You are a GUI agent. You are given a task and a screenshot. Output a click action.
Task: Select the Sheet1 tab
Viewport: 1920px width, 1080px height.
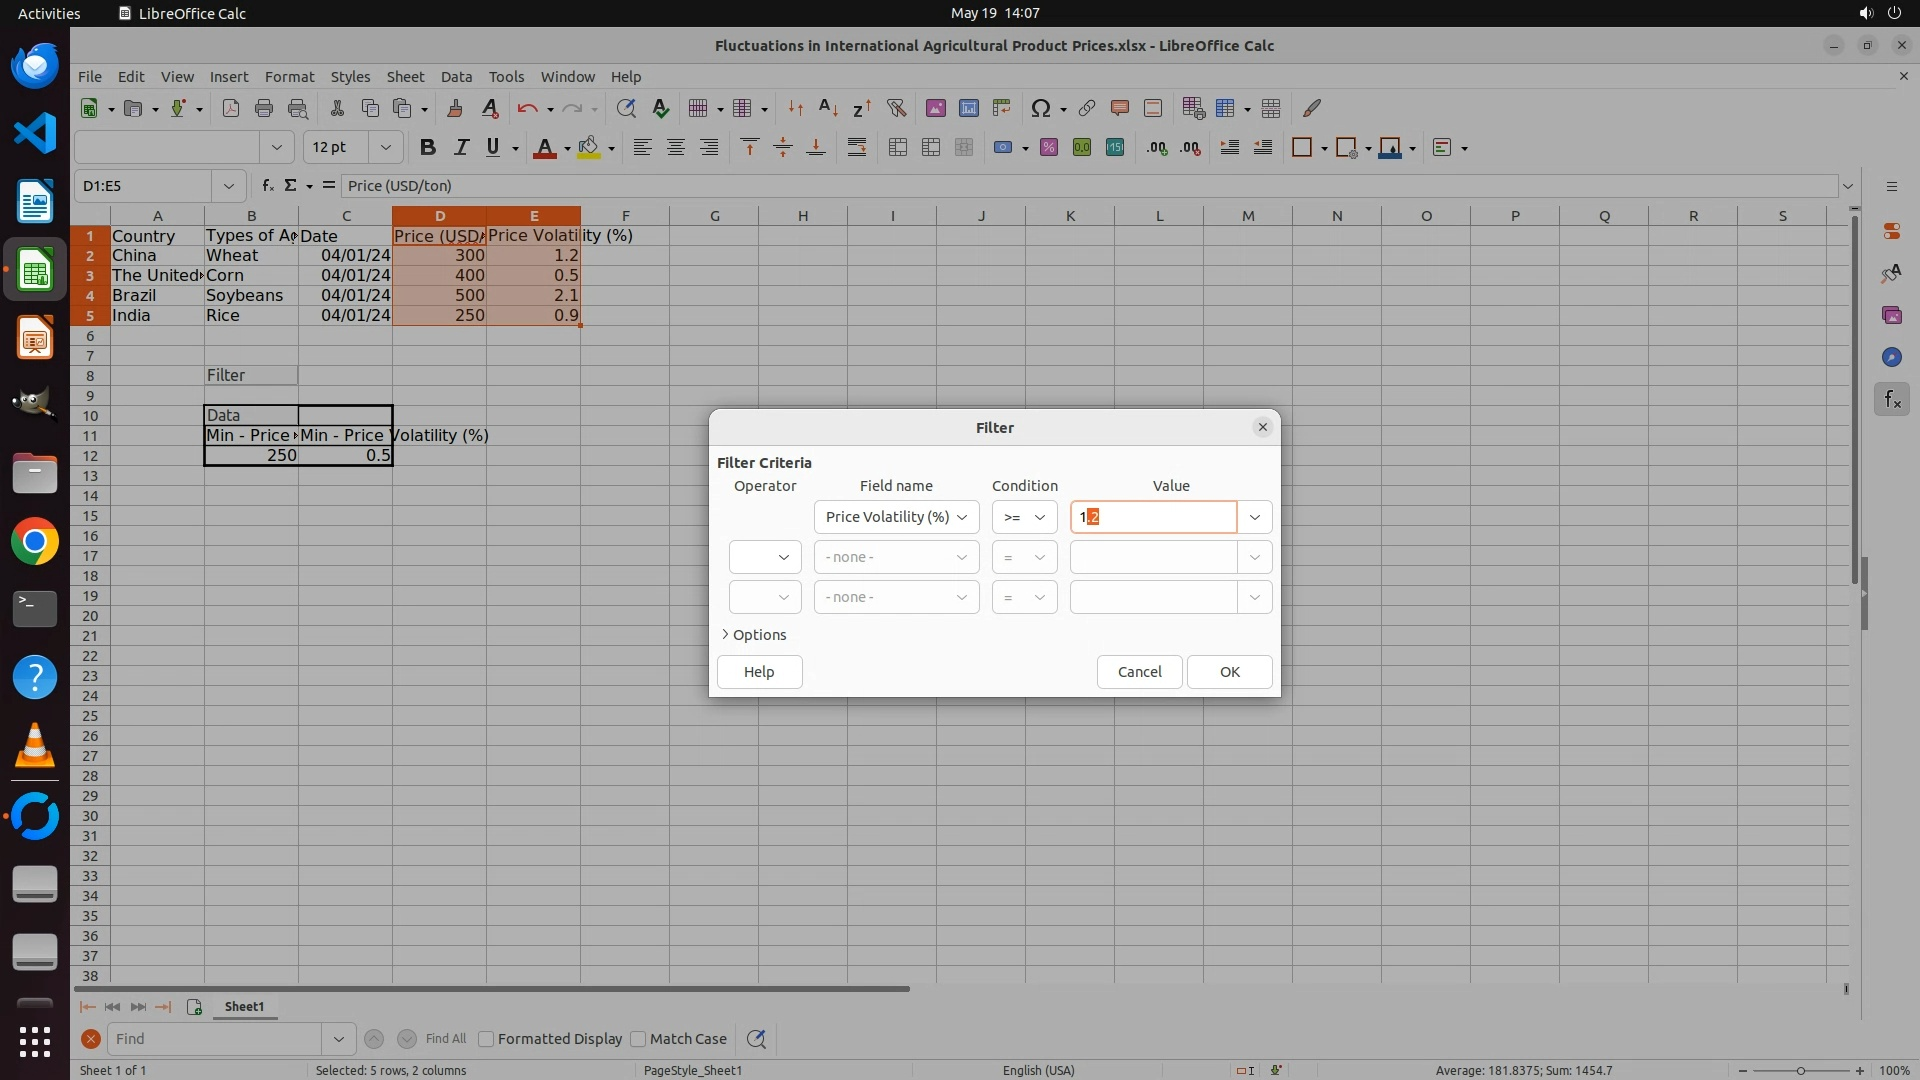(244, 1007)
